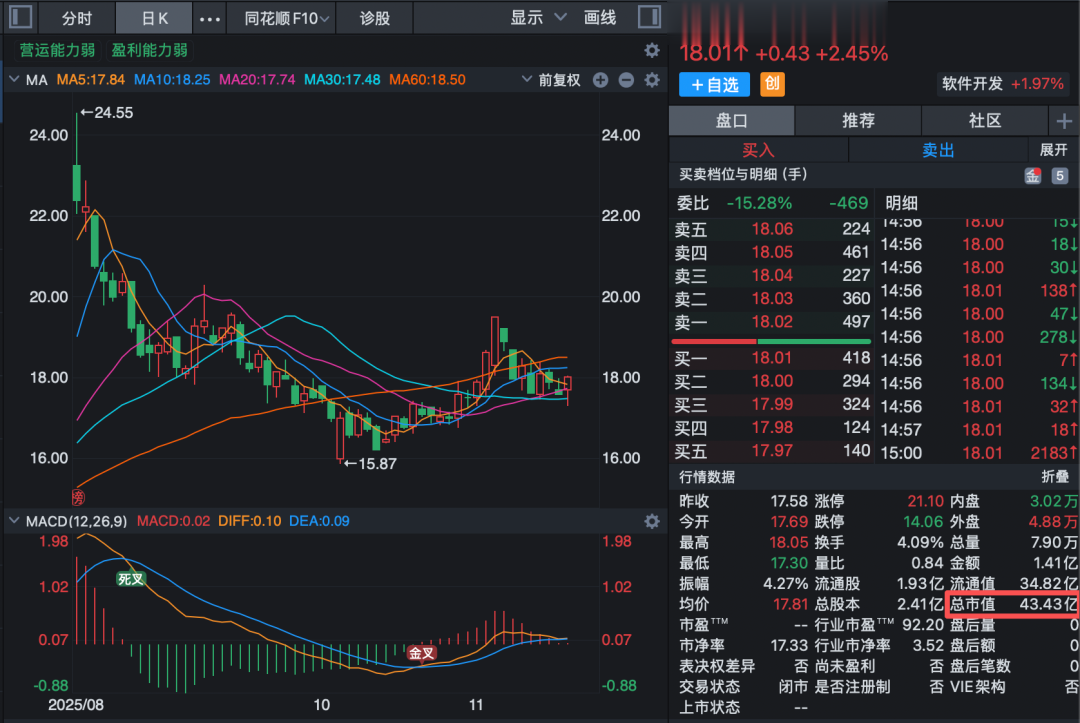
Task: Open MACD indicator settings gear
Action: click(x=652, y=521)
